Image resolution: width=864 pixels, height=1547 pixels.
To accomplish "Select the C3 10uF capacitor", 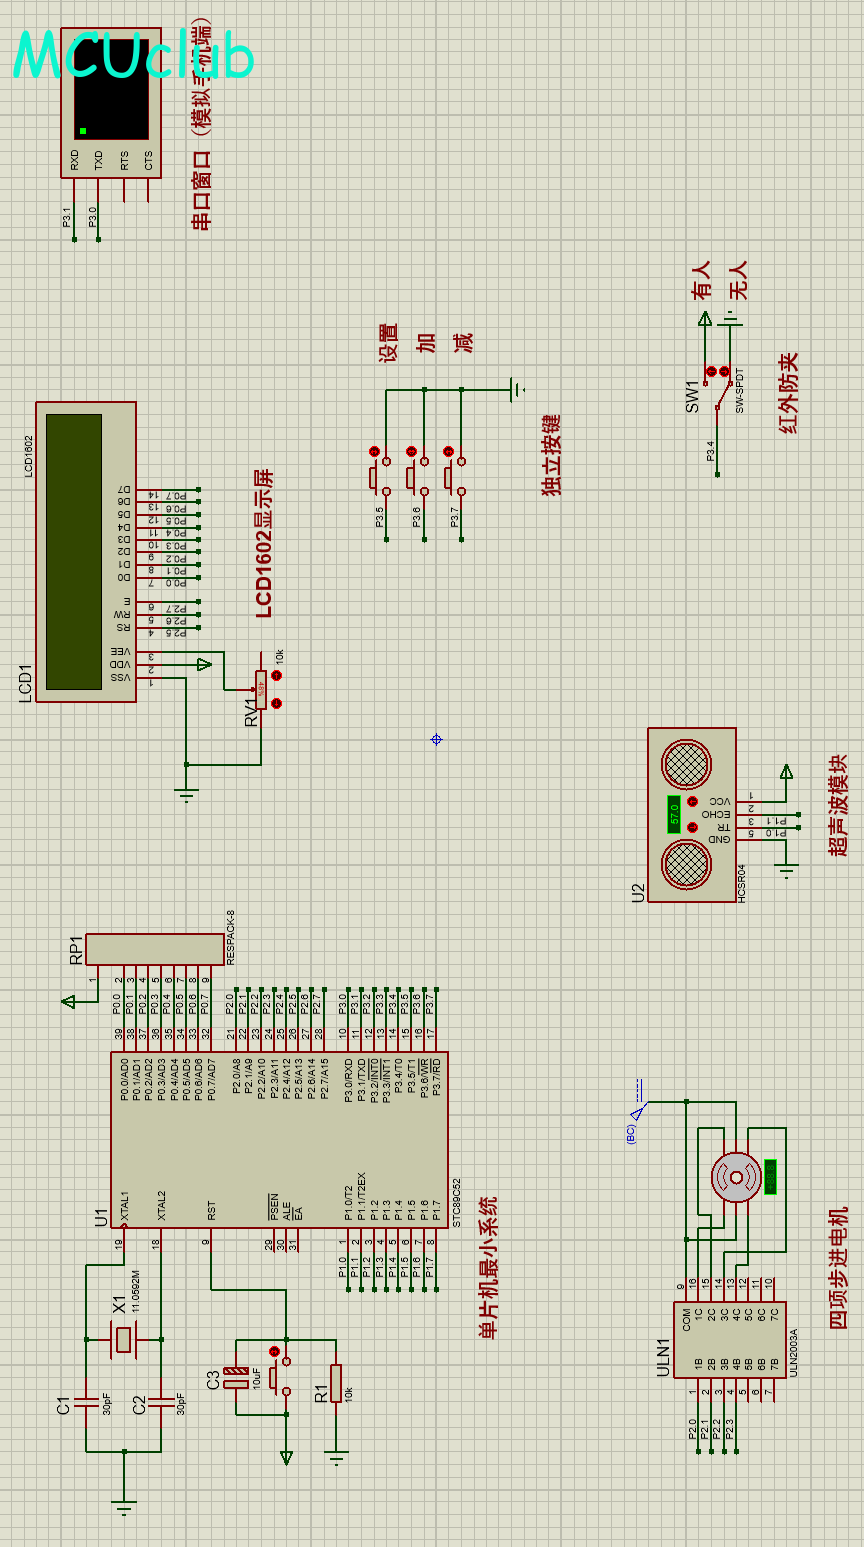I will tap(236, 1378).
